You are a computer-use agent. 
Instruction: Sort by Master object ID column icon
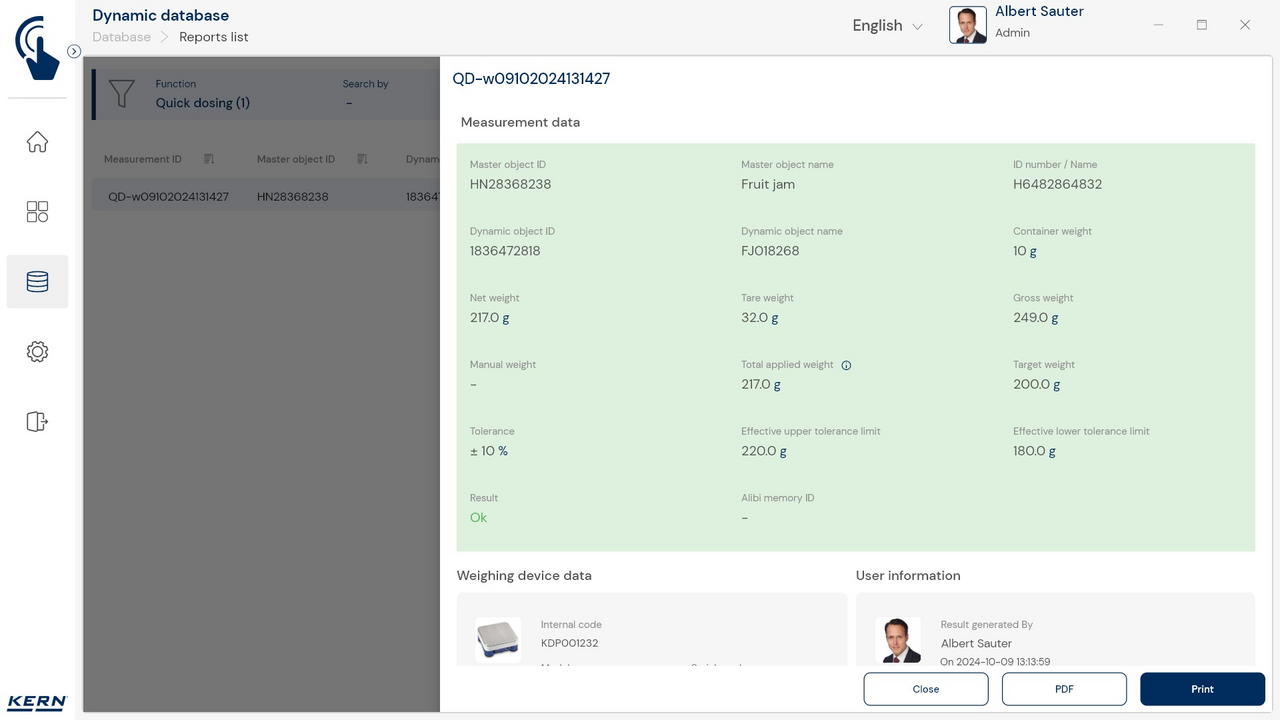pyautogui.click(x=362, y=159)
